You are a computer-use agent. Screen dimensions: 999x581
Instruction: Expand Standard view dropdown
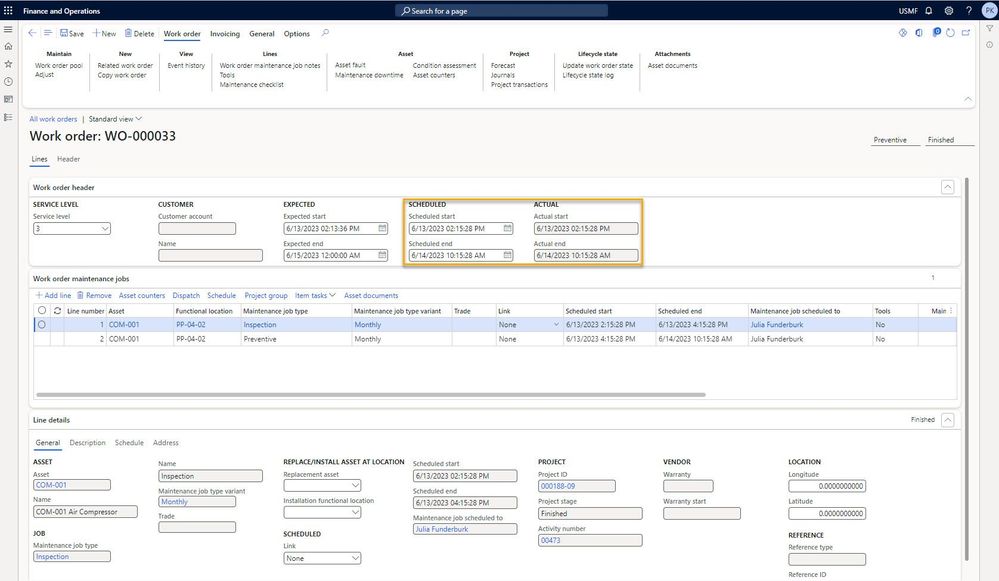[x=115, y=119]
